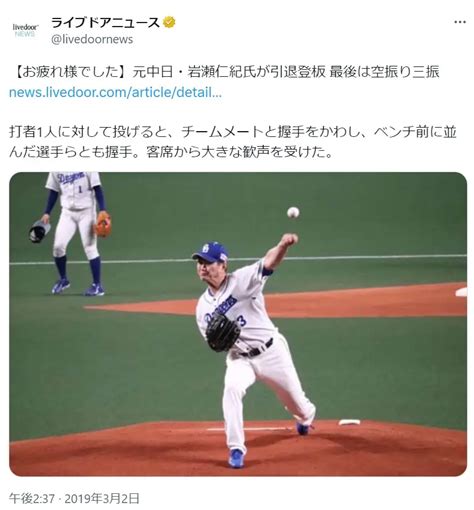Screen dimensions: 474x510
Task: Click the pitcher's blue cap
Action: [x=211, y=251]
